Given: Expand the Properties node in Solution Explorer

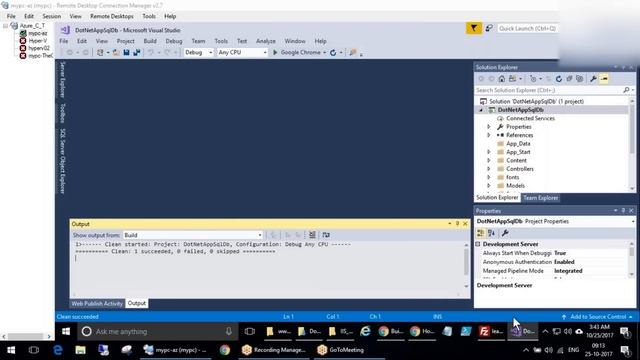Looking at the screenshot, I should [x=489, y=127].
